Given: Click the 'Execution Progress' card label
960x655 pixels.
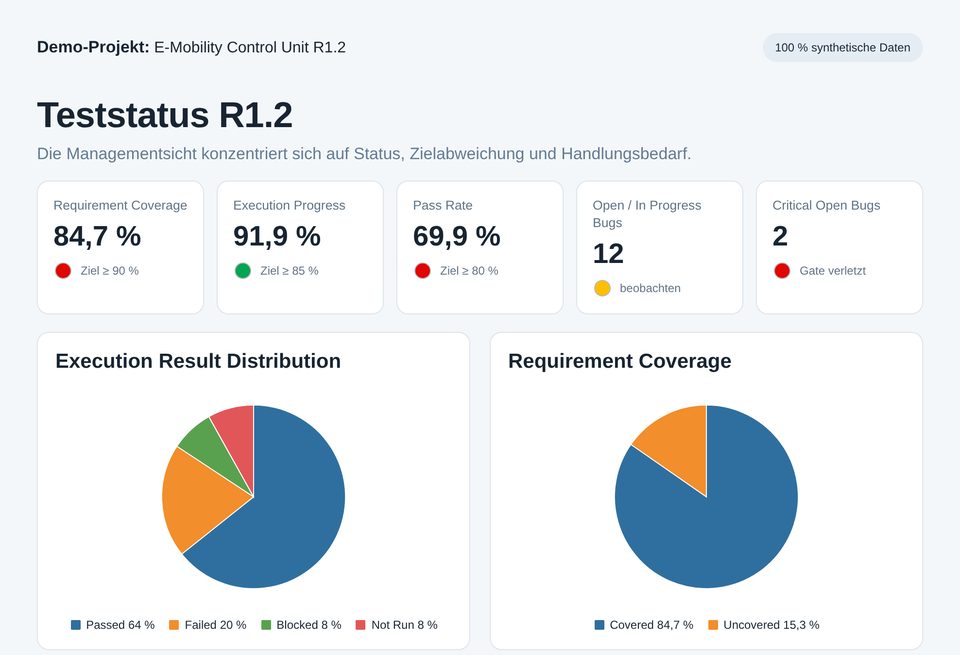Looking at the screenshot, I should tap(289, 206).
